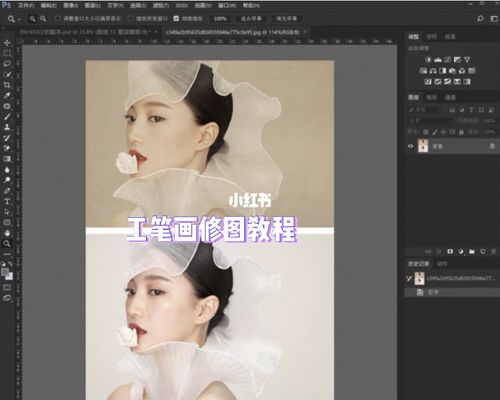Select the Rectangle shape tool
Image resolution: width=500 pixels, height=400 pixels.
coord(7,222)
